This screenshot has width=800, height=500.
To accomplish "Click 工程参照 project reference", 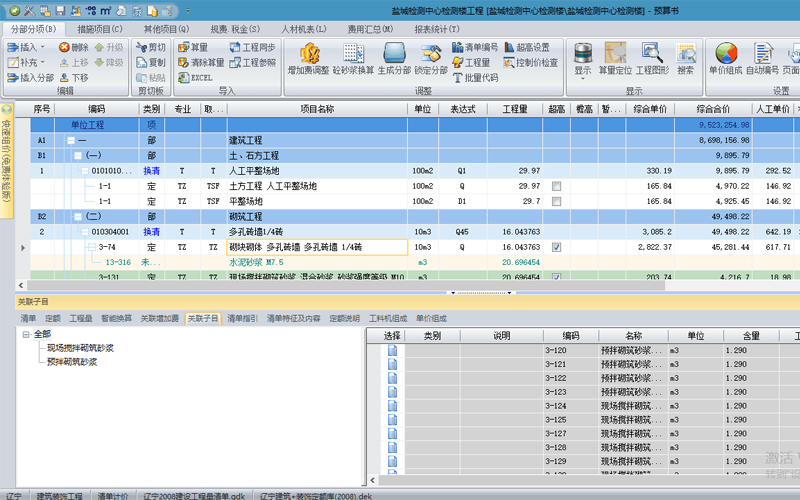I will click(x=252, y=62).
